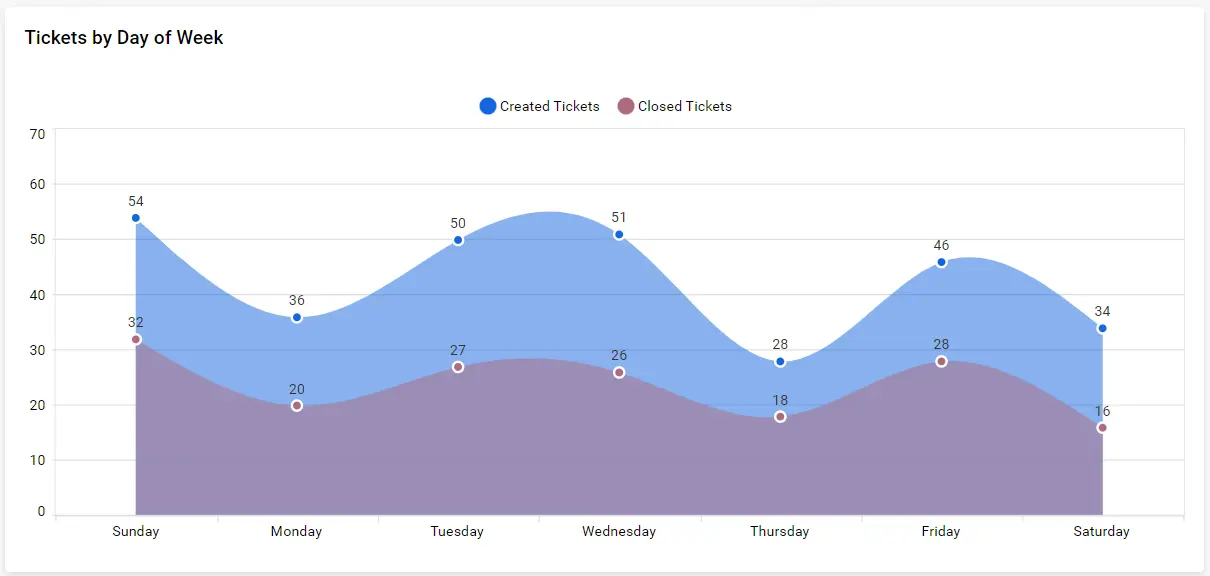Click Wednesday's closed tickets point (26)
The height and width of the screenshot is (576, 1210).
point(619,373)
